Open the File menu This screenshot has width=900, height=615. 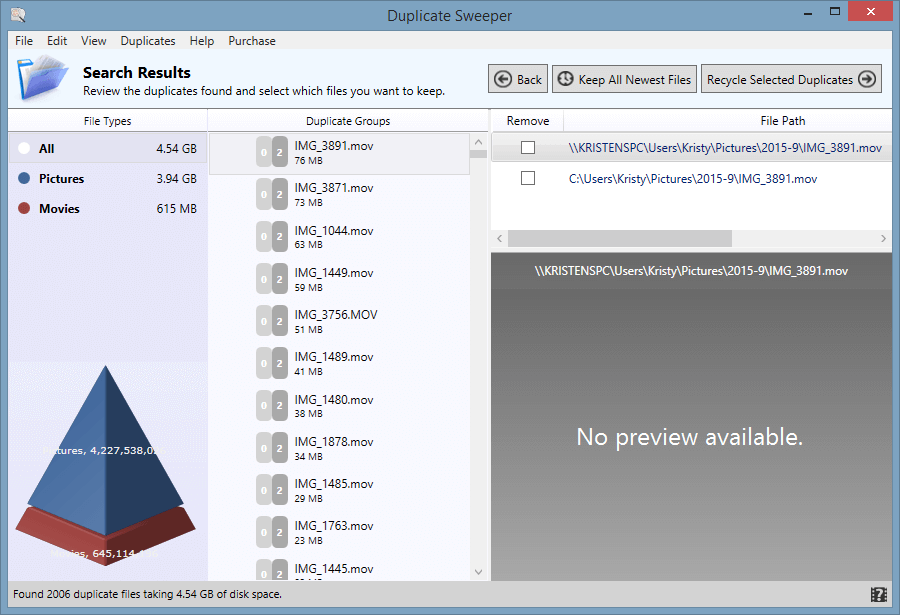24,41
